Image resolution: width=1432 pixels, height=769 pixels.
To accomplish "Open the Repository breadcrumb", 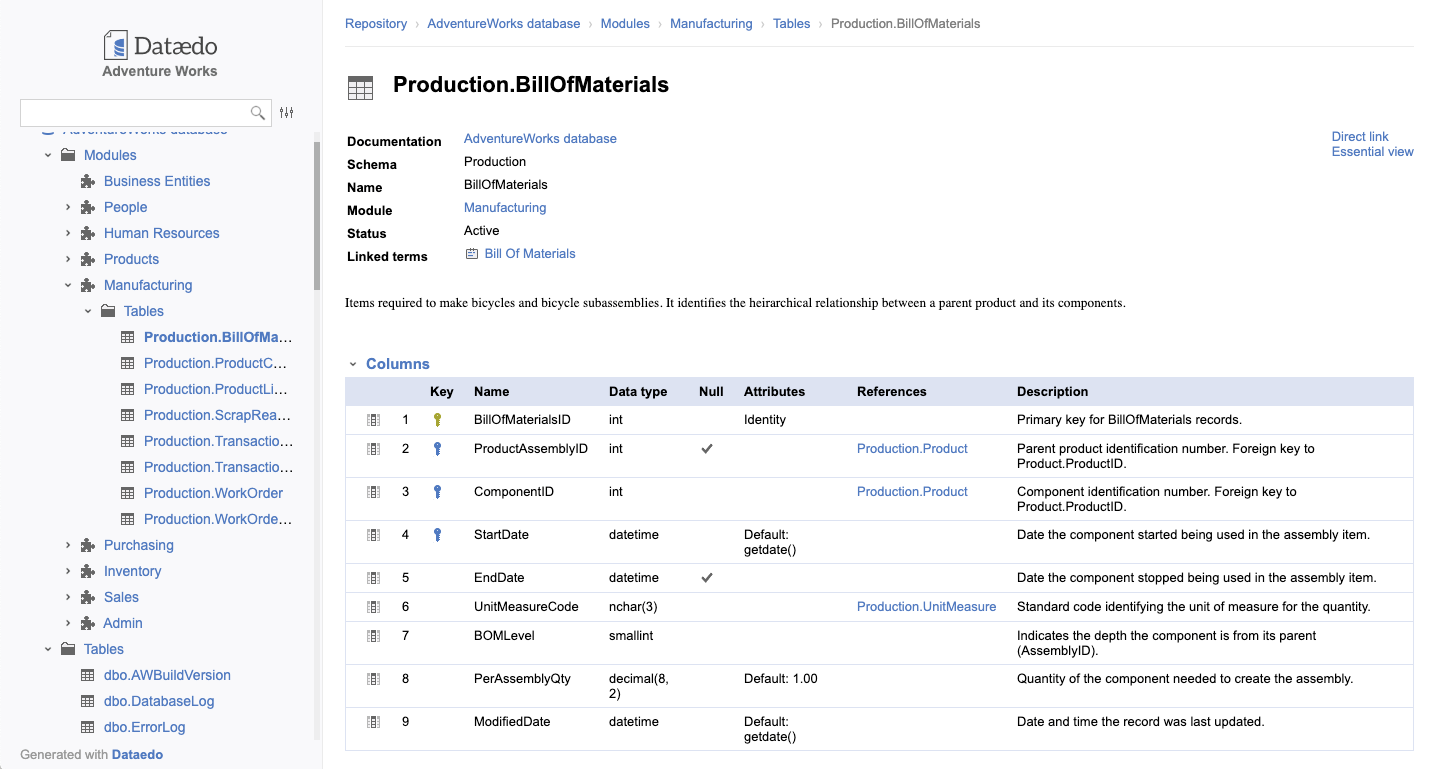I will tap(376, 23).
